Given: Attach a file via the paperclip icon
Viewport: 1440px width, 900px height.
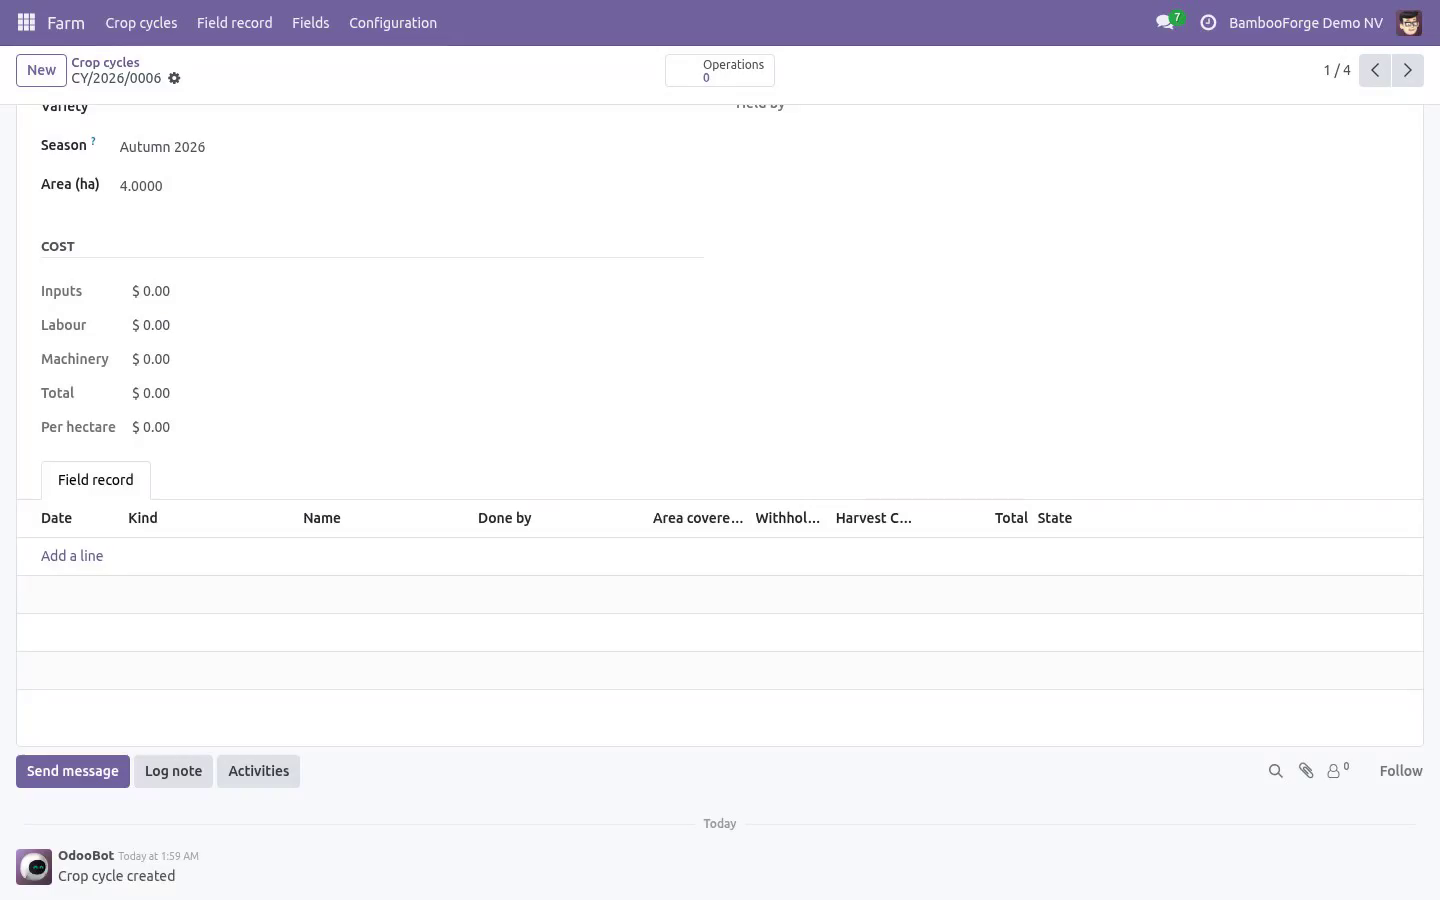Looking at the screenshot, I should pyautogui.click(x=1306, y=771).
